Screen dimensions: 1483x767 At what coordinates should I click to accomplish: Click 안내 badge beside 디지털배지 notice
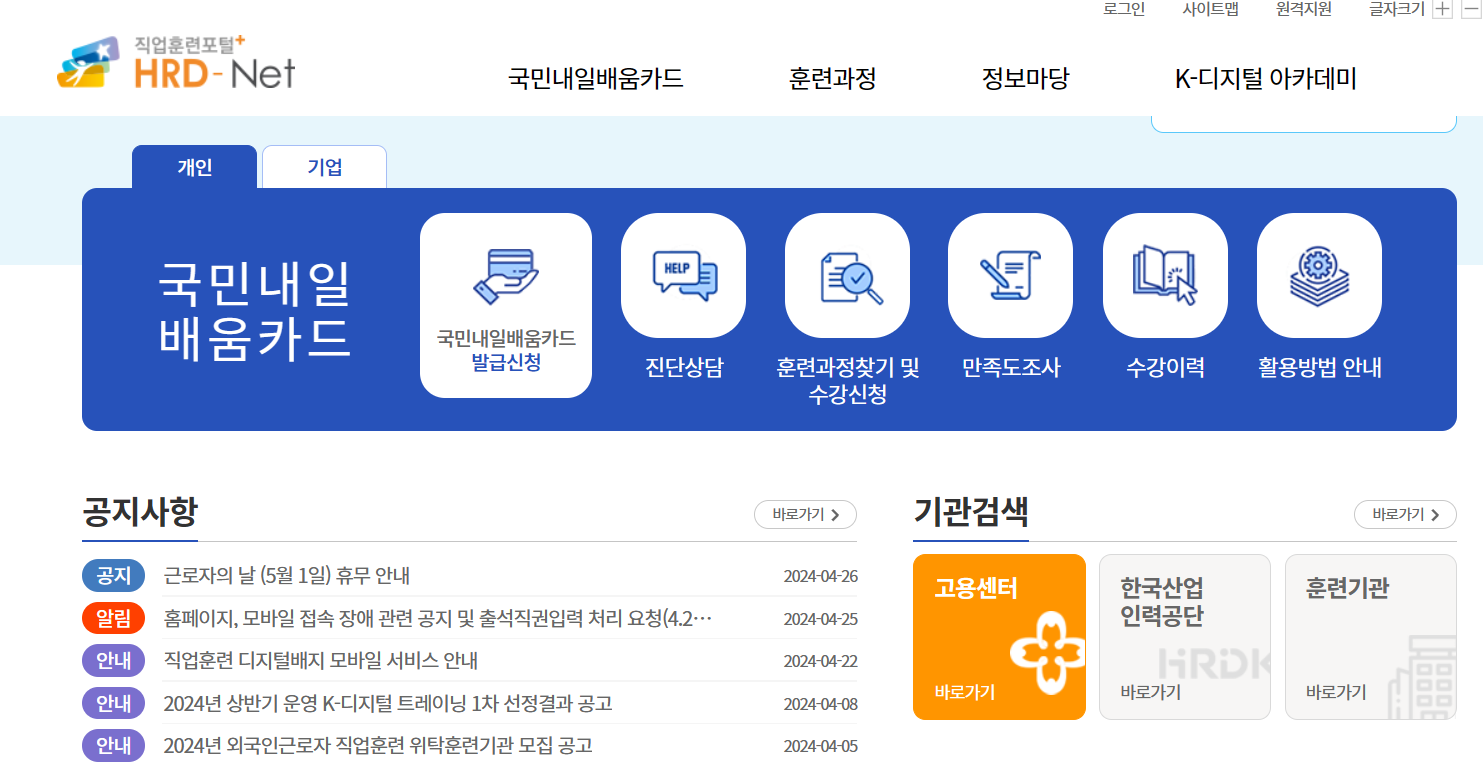114,661
